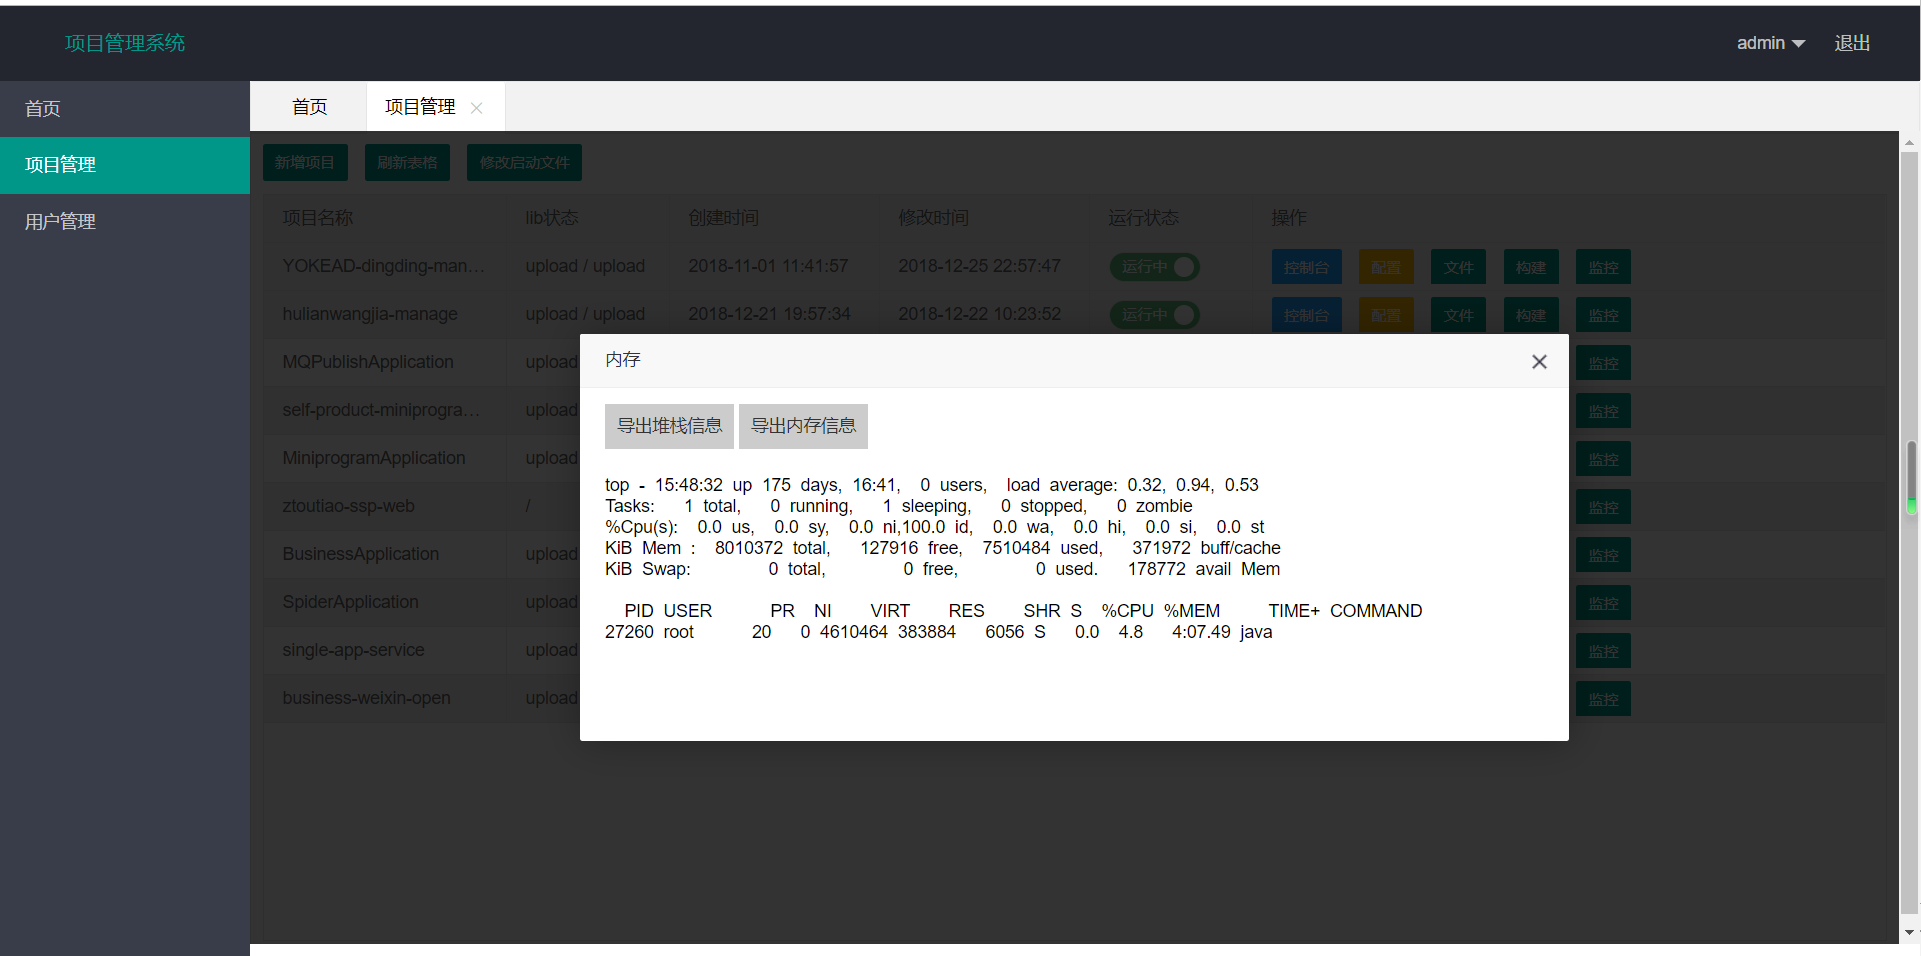
Task: Click 监控 for the single-app-service row
Action: point(1603,651)
